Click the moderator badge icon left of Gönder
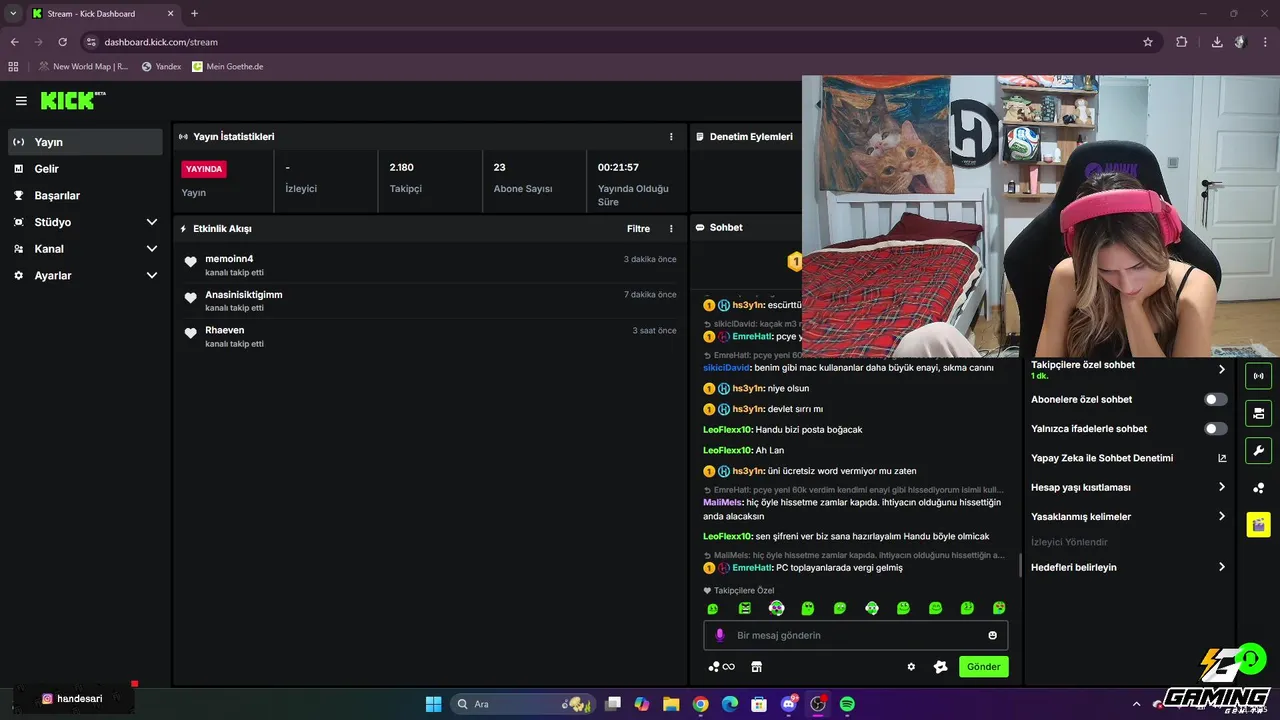The image size is (1280, 720). pos(940,667)
